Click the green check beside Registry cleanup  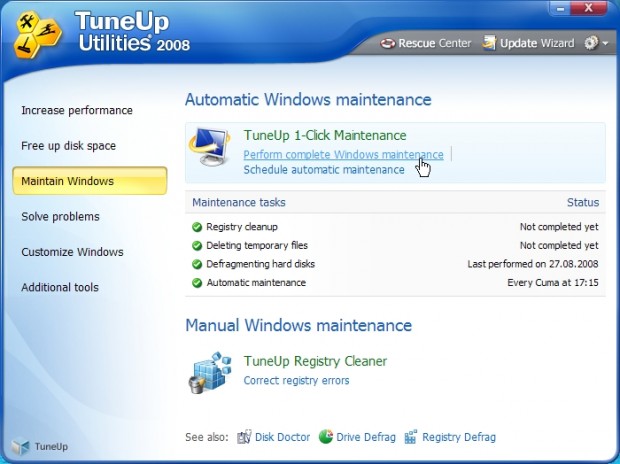pos(197,227)
